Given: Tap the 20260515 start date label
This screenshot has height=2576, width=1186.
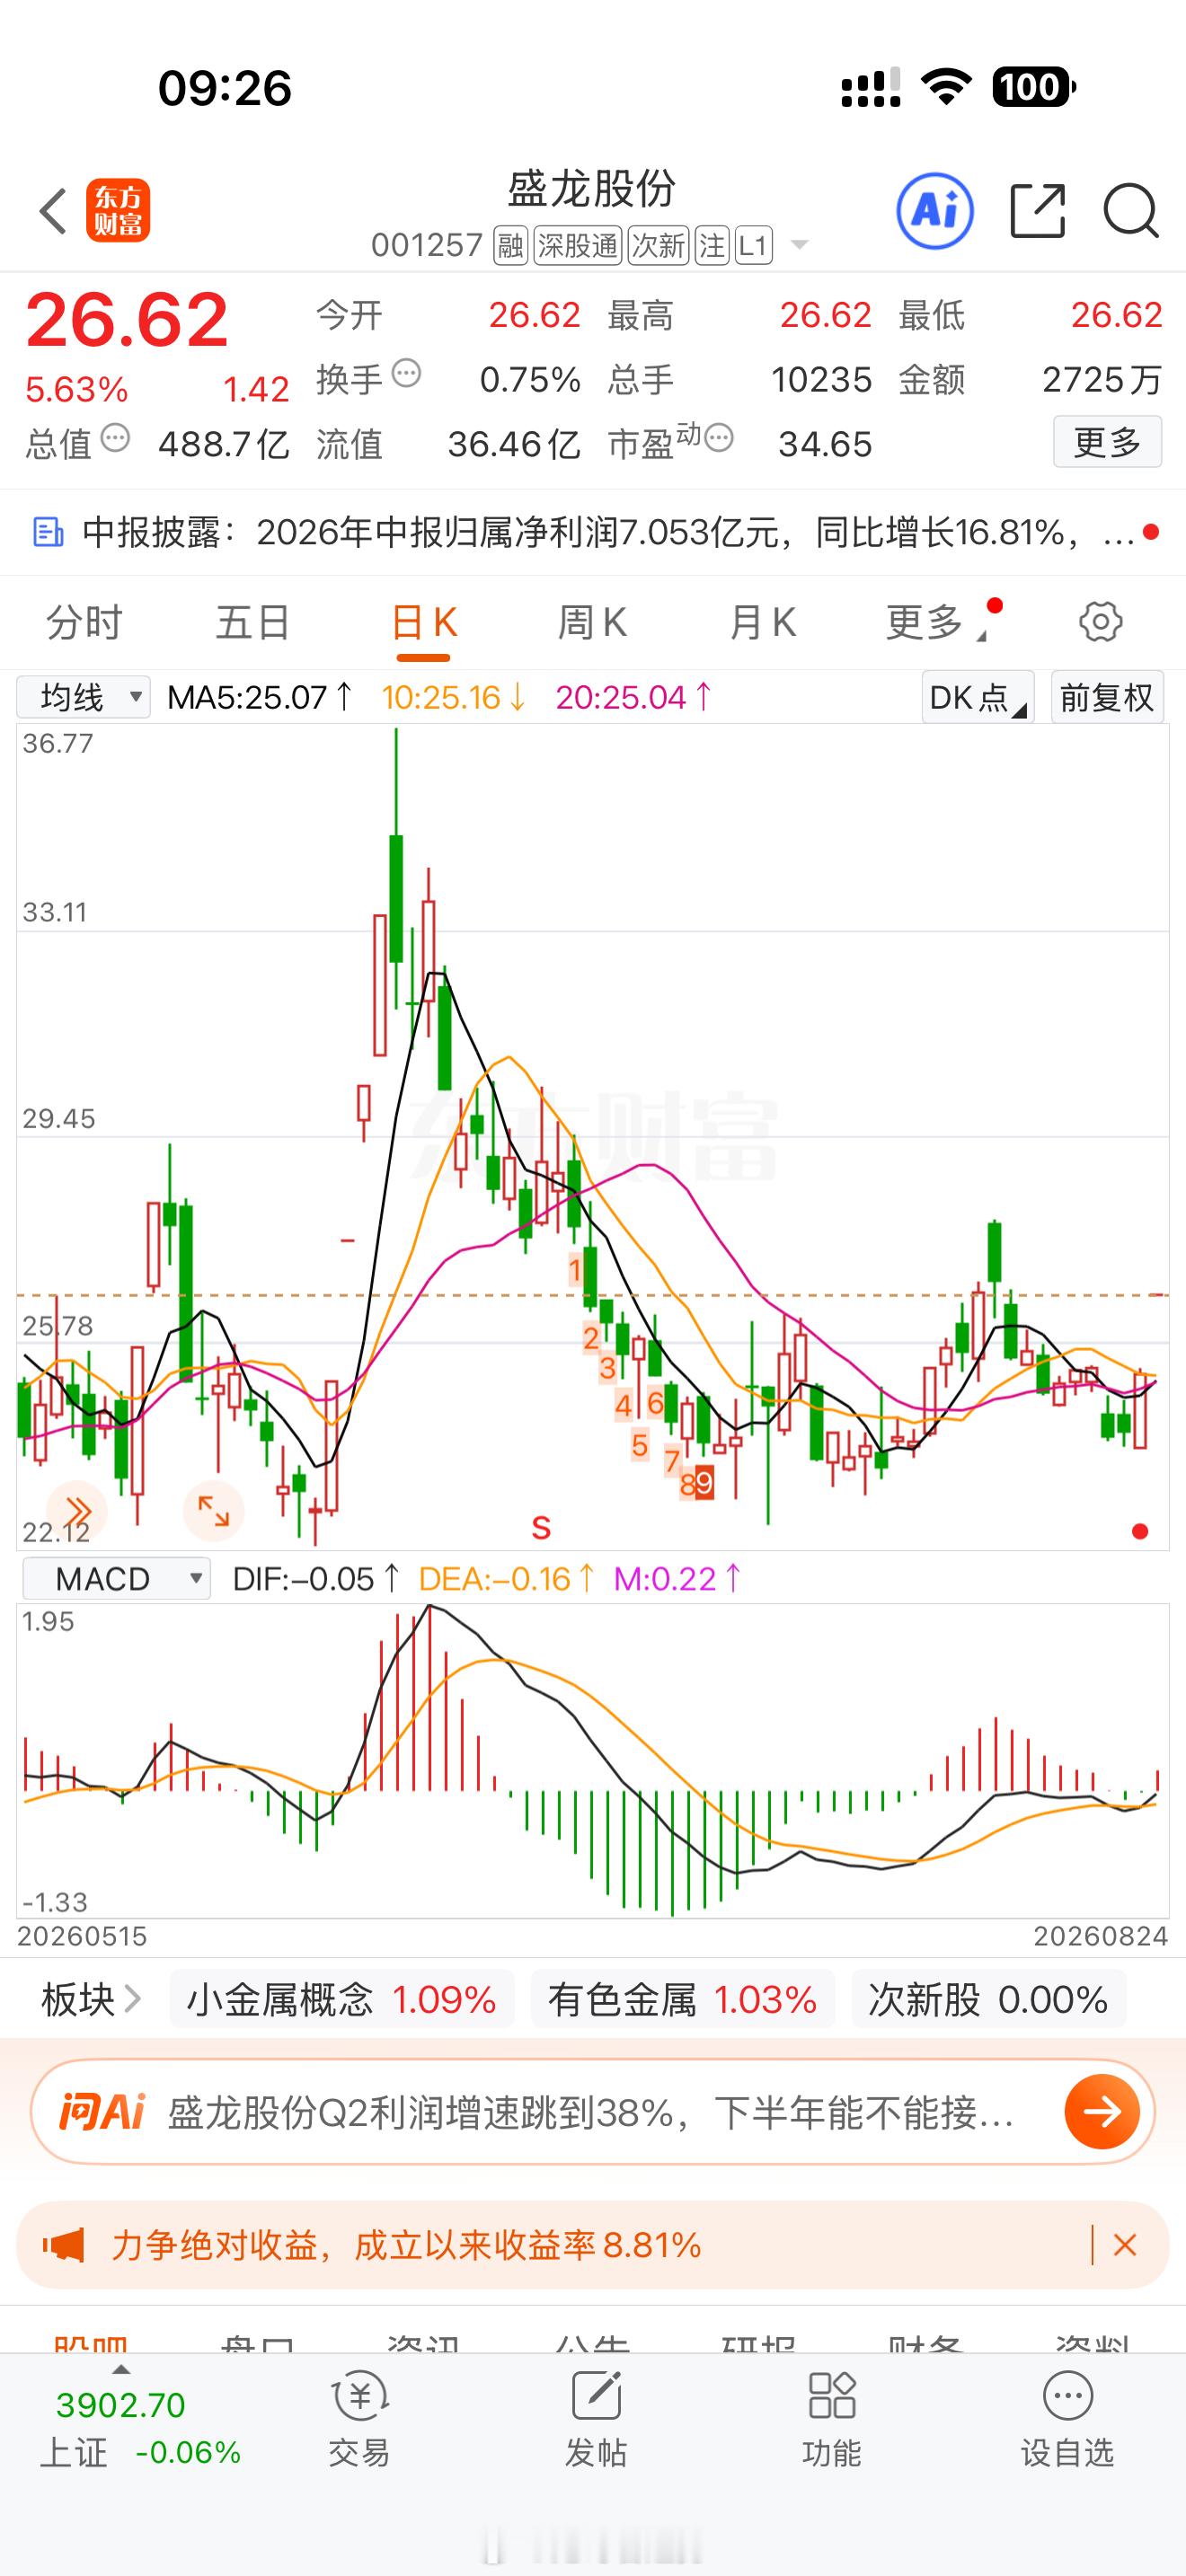Looking at the screenshot, I should coord(82,1936).
